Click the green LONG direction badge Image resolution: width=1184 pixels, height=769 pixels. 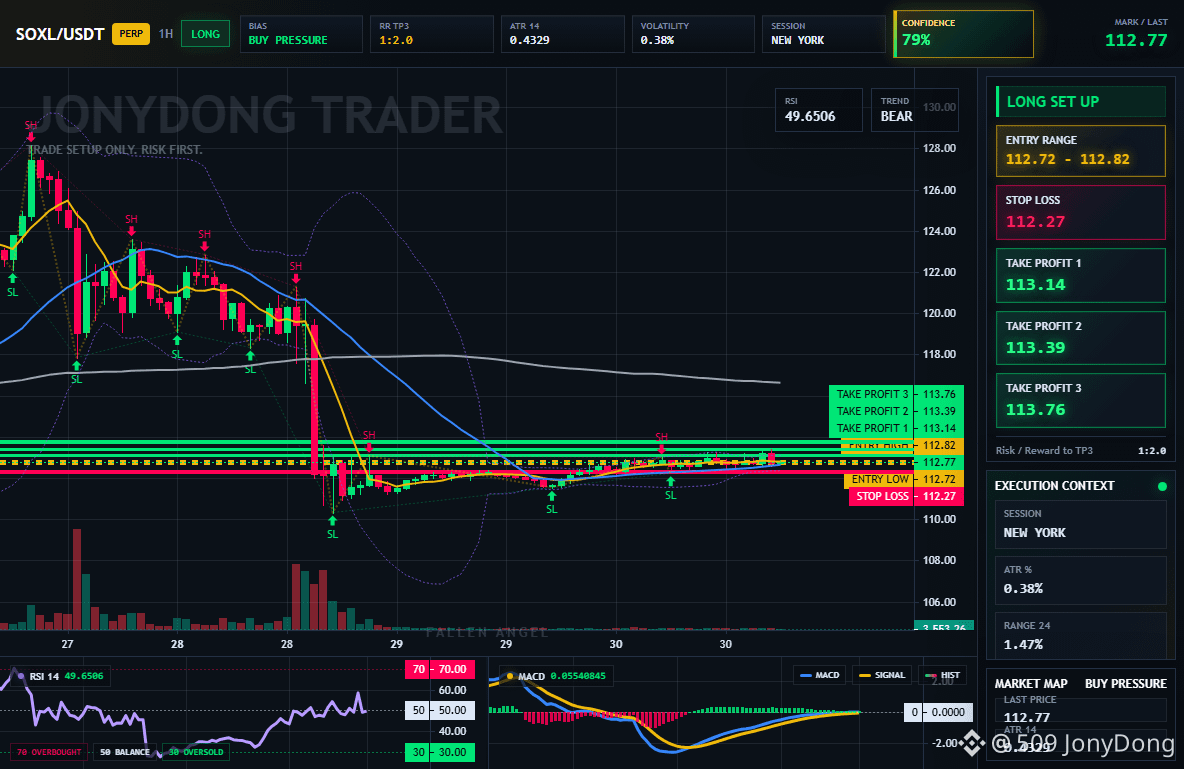205,34
